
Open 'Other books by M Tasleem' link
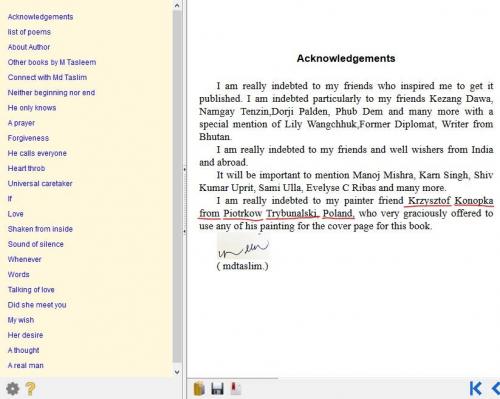click(x=52, y=62)
